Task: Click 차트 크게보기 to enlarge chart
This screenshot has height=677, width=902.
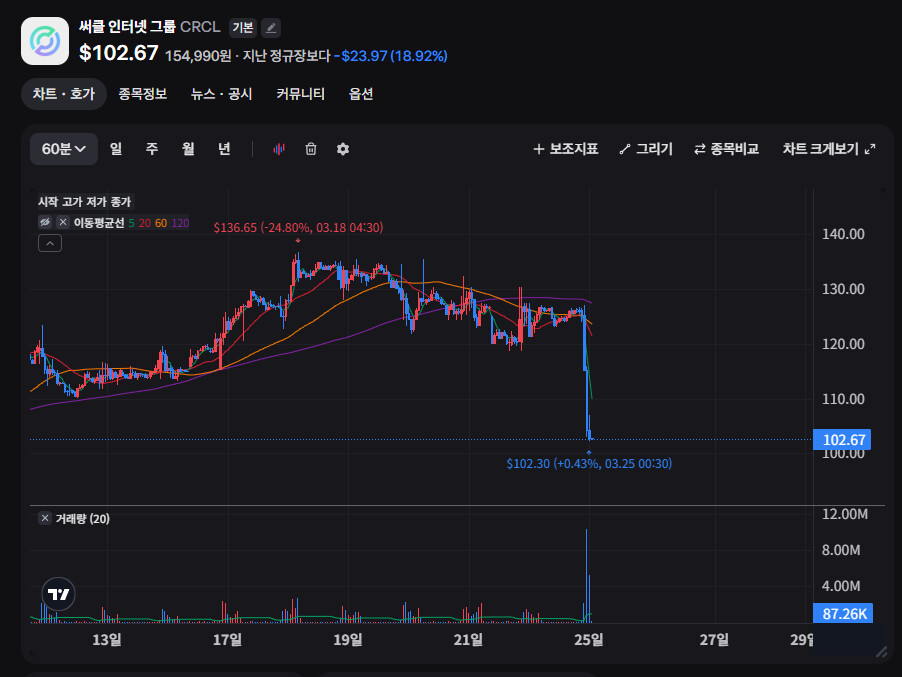Action: pyautogui.click(x=829, y=149)
